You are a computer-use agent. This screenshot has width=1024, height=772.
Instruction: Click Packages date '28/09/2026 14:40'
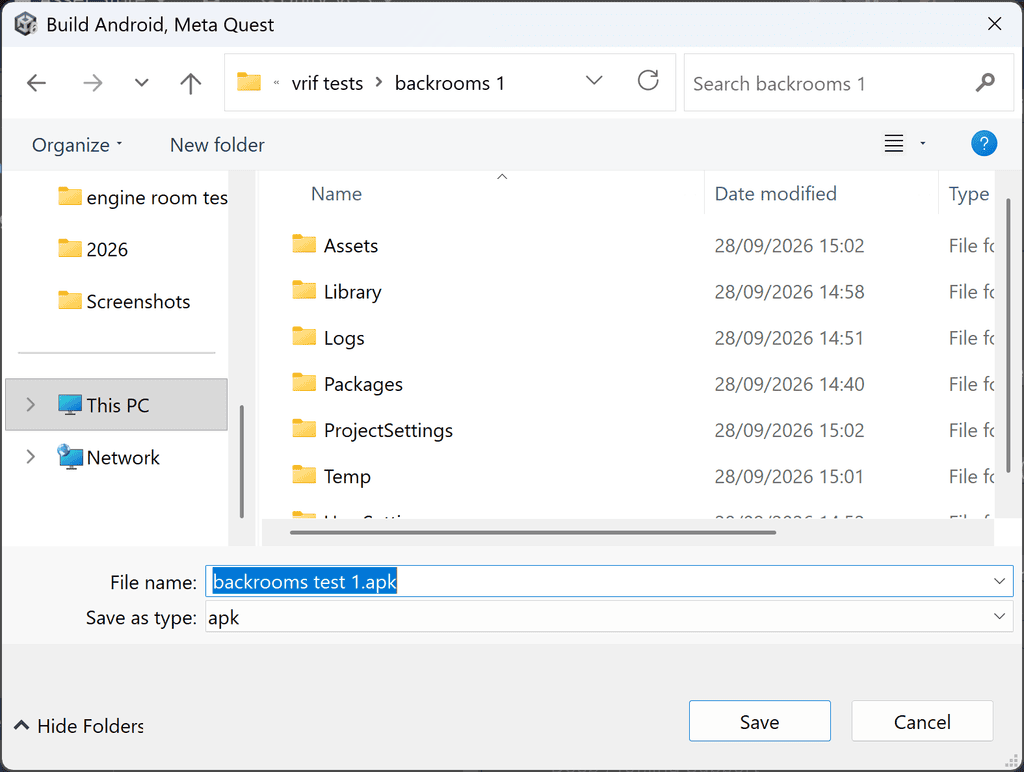coord(789,385)
